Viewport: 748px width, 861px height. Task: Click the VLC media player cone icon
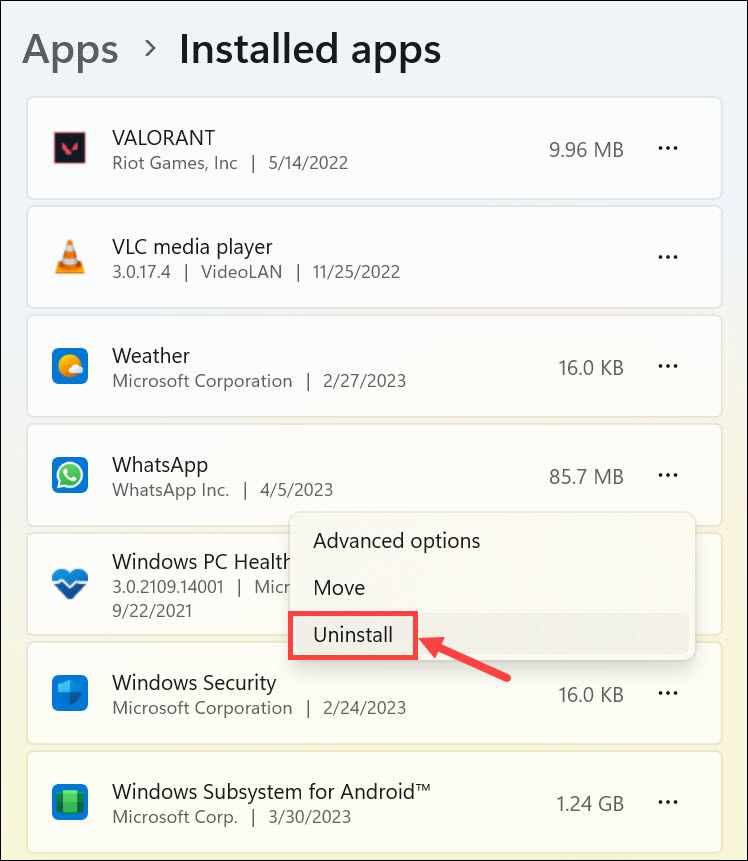pos(70,257)
